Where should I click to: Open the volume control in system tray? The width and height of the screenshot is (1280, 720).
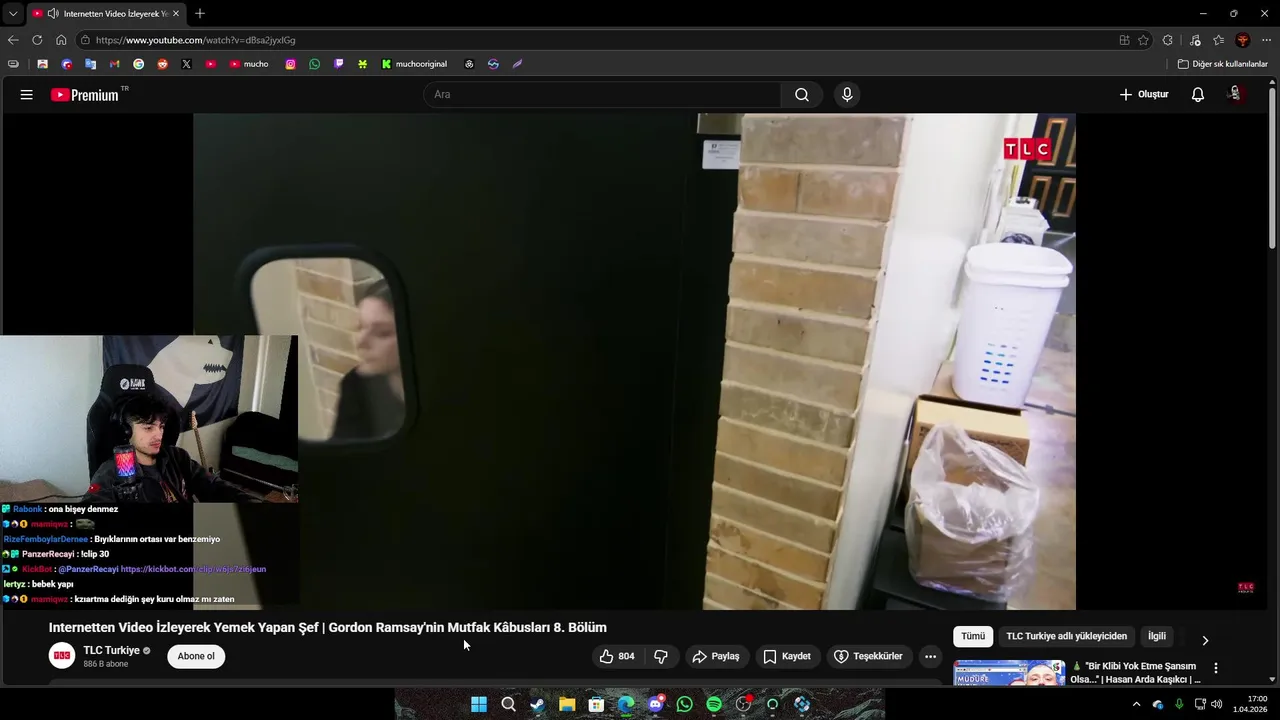1216,704
